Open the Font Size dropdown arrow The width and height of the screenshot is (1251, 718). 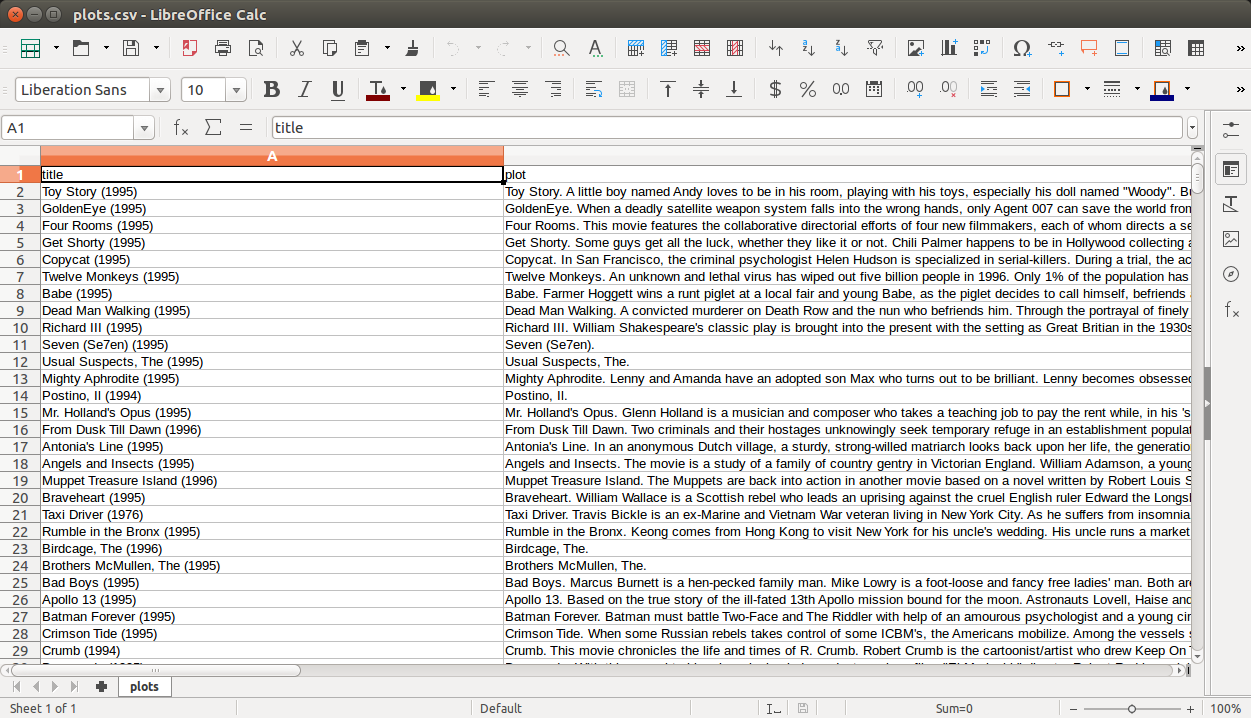pyautogui.click(x=236, y=90)
